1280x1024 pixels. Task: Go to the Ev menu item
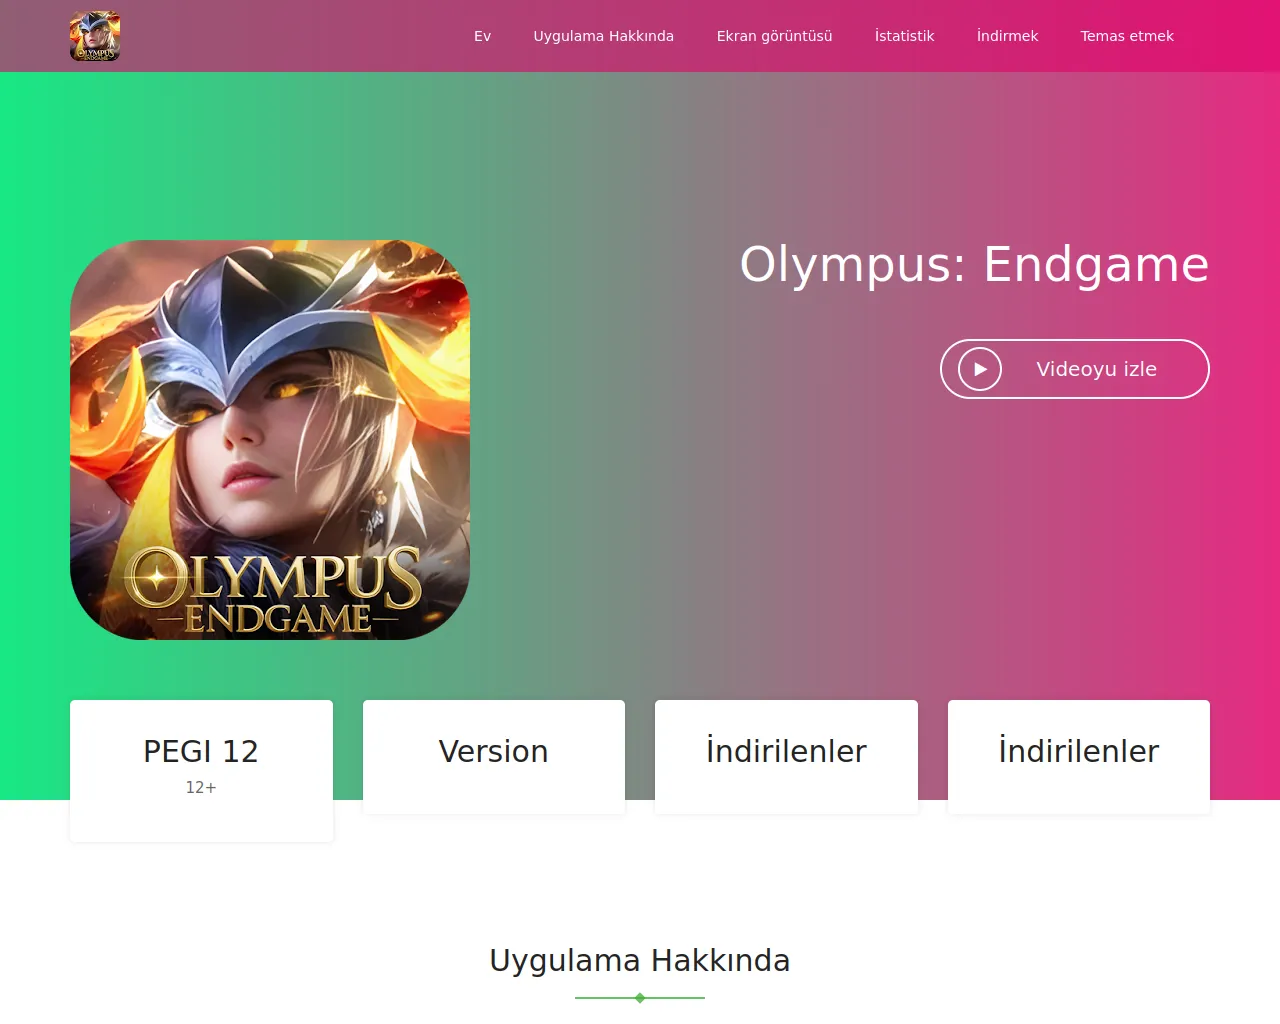tap(482, 36)
